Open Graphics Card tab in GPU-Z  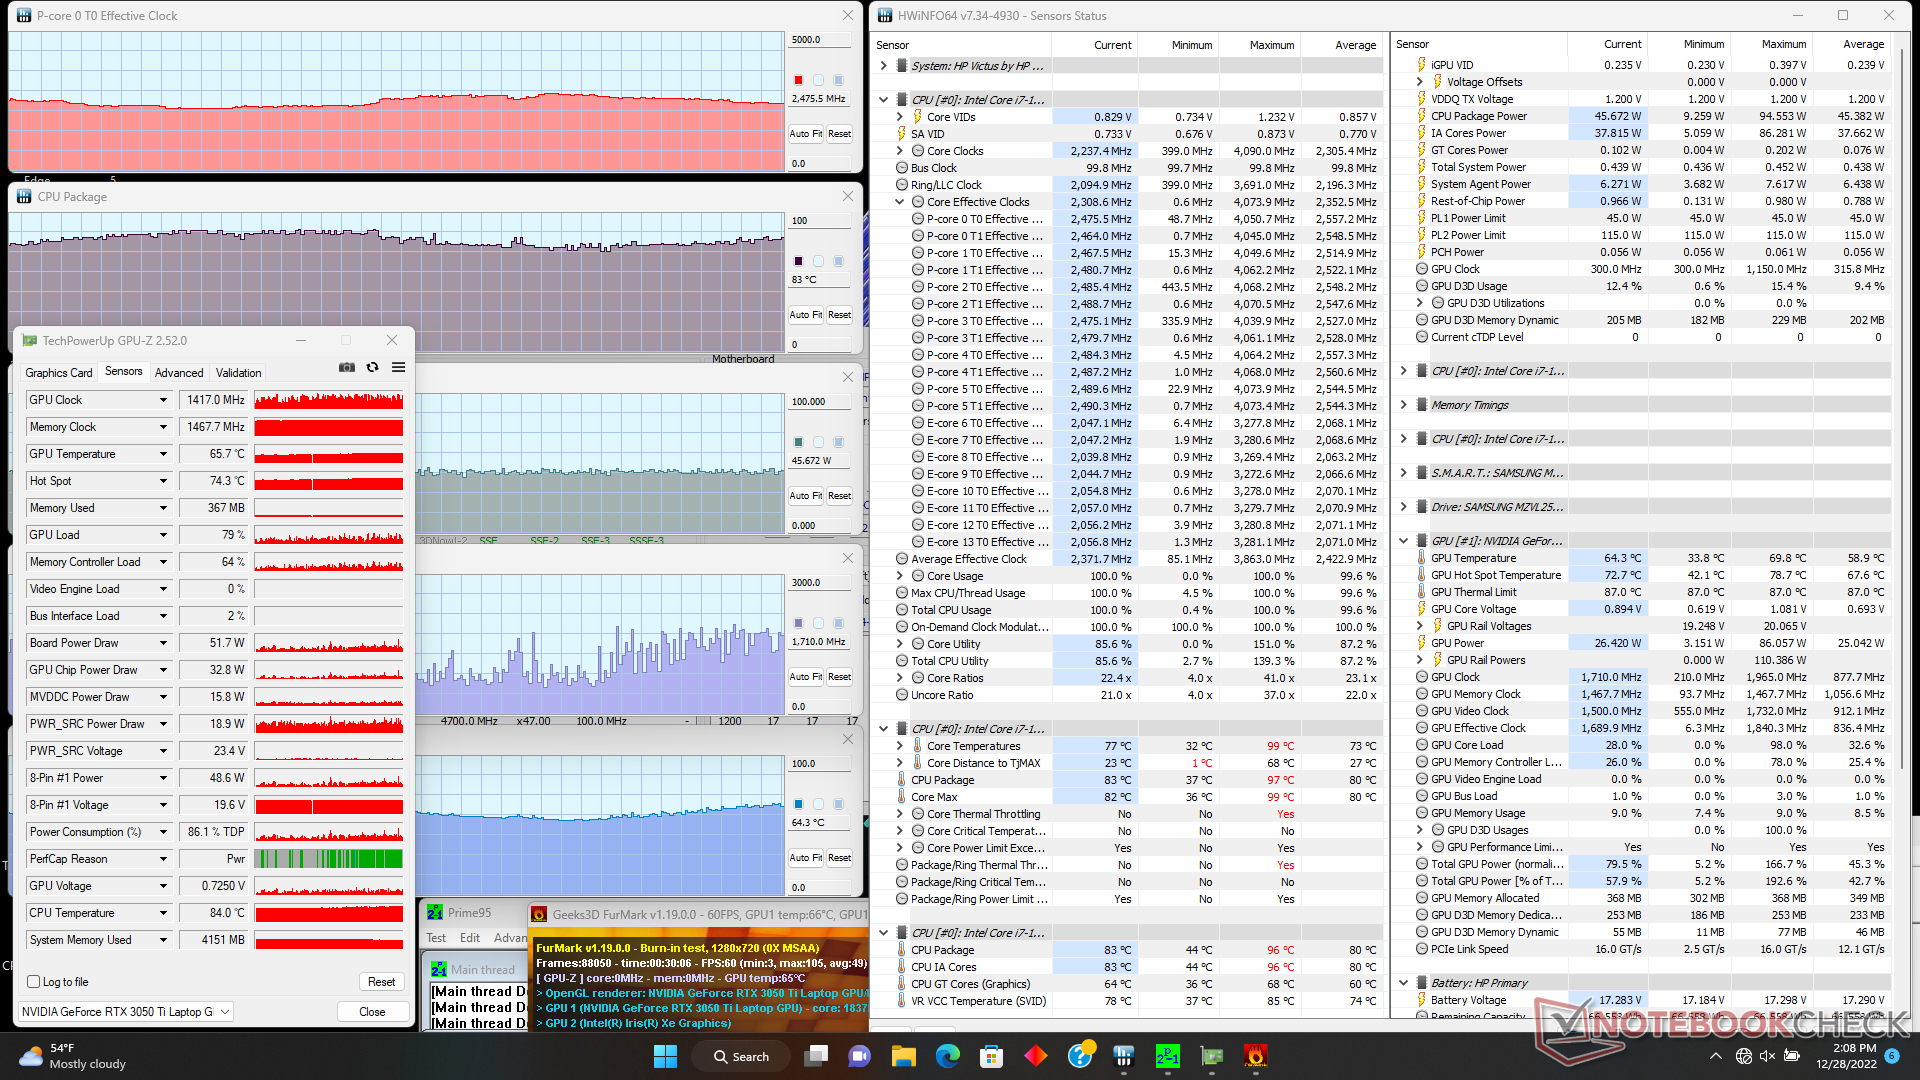[58, 373]
